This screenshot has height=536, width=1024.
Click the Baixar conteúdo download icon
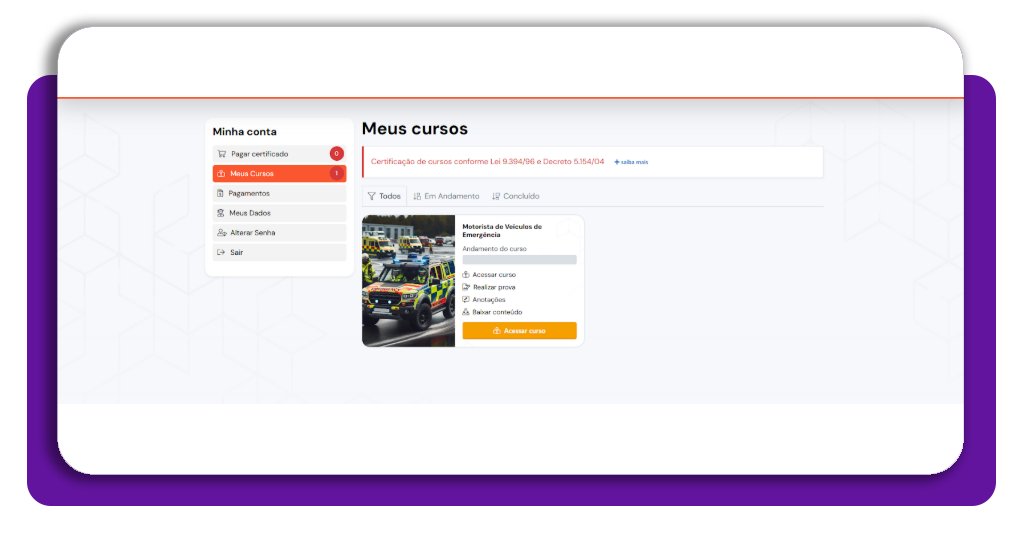coord(466,312)
